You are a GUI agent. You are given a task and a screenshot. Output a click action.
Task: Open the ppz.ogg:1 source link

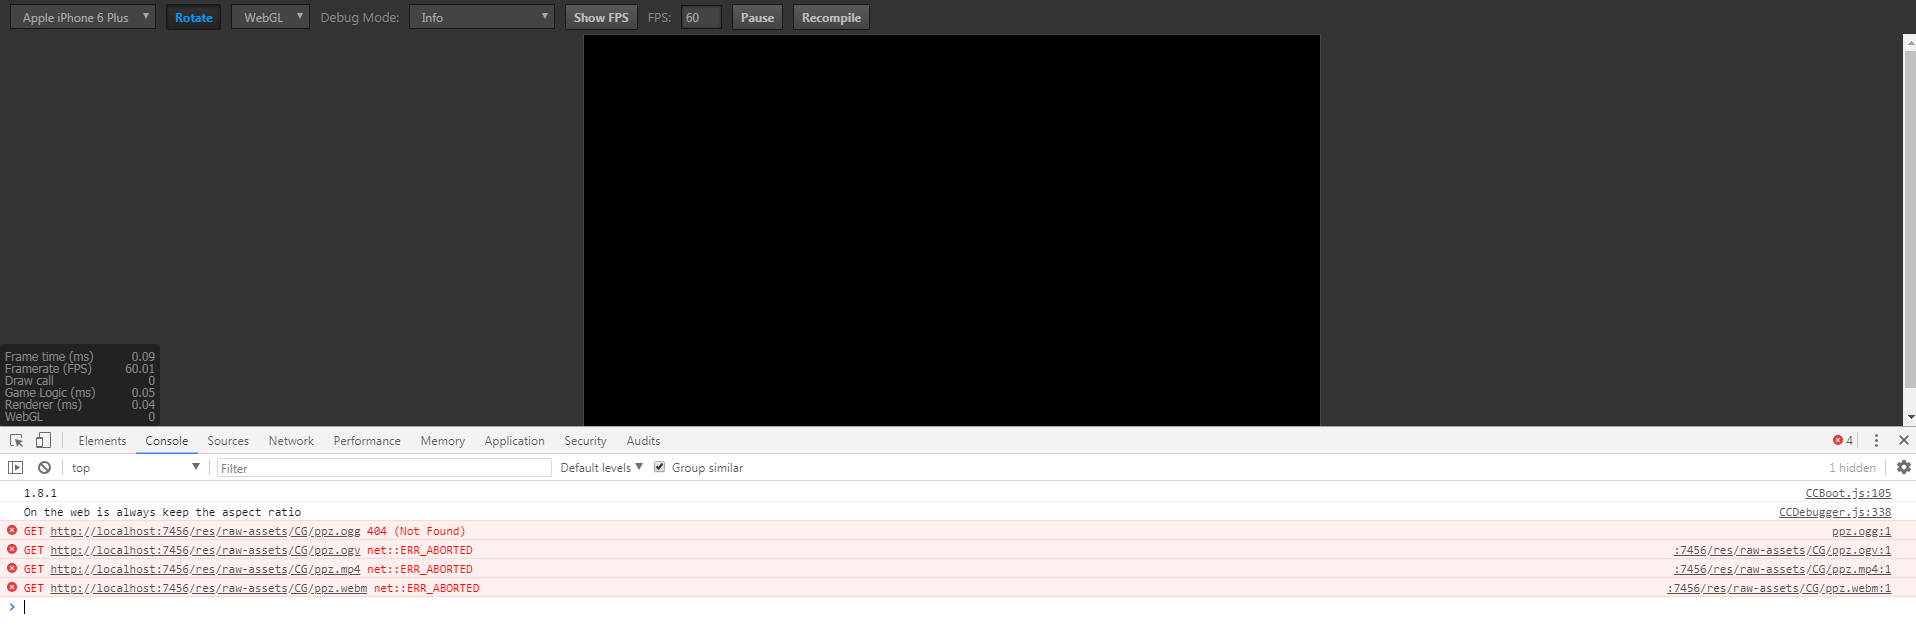(x=1861, y=531)
